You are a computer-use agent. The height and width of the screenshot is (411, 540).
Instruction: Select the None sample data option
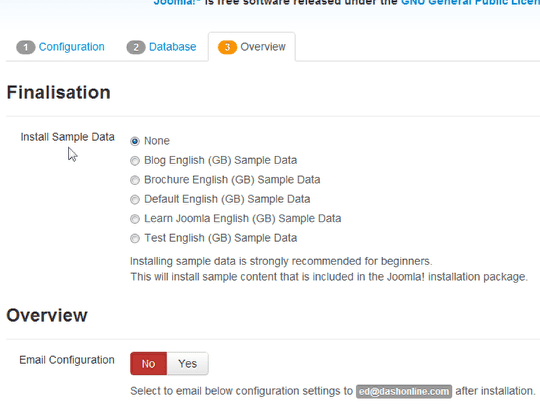point(135,141)
